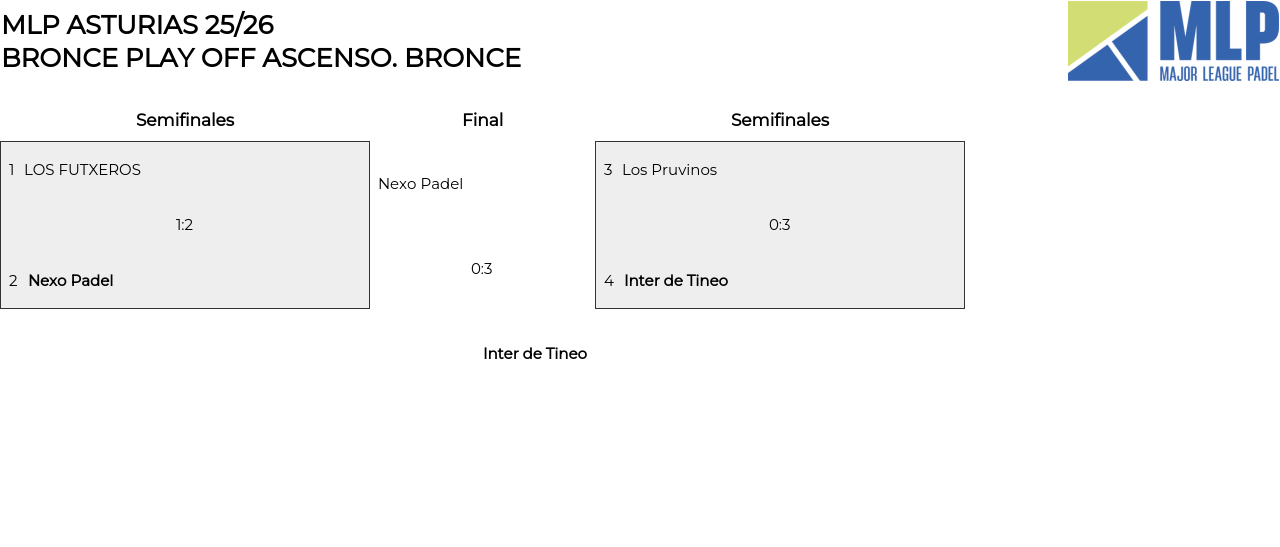
Task: Select the BRONCE PLAY OFF ASCENSO heading
Action: point(261,58)
